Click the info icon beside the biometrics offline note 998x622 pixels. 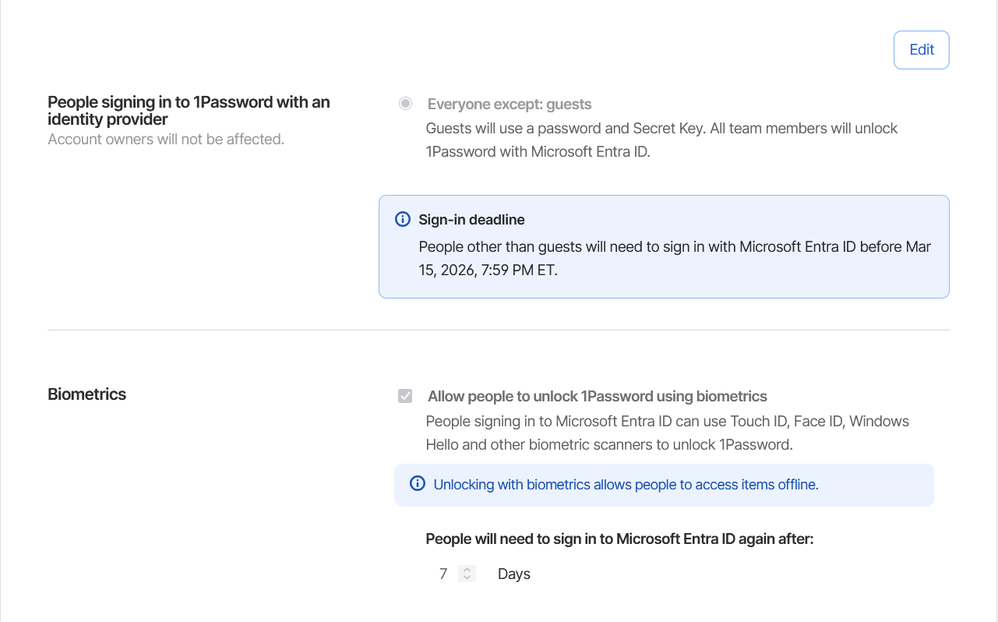tap(417, 484)
